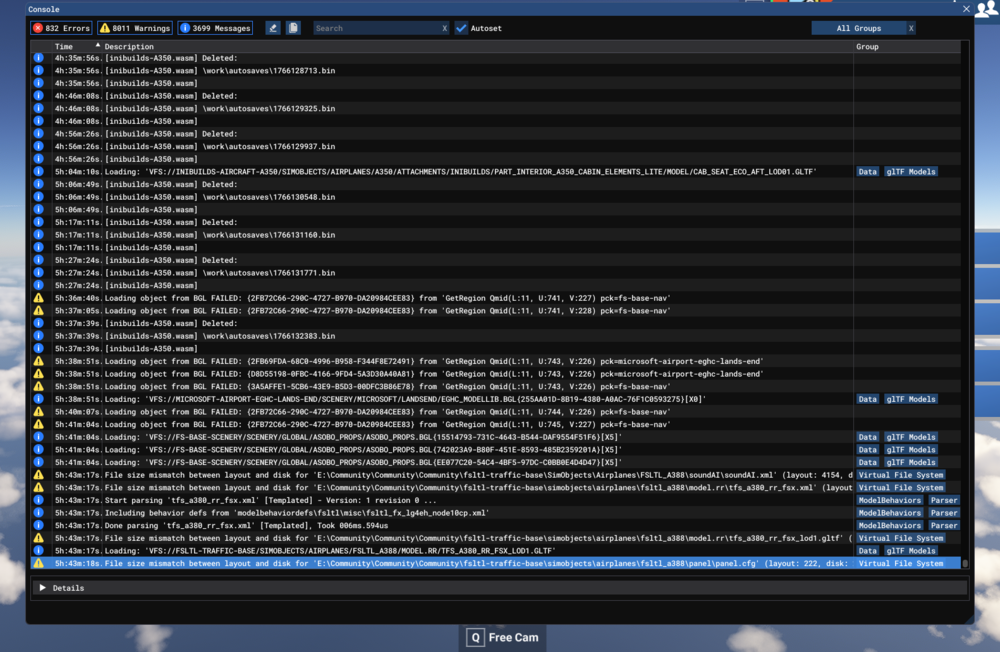Image resolution: width=1000 pixels, height=652 pixels.
Task: Clear the search field with its X
Action: [446, 27]
